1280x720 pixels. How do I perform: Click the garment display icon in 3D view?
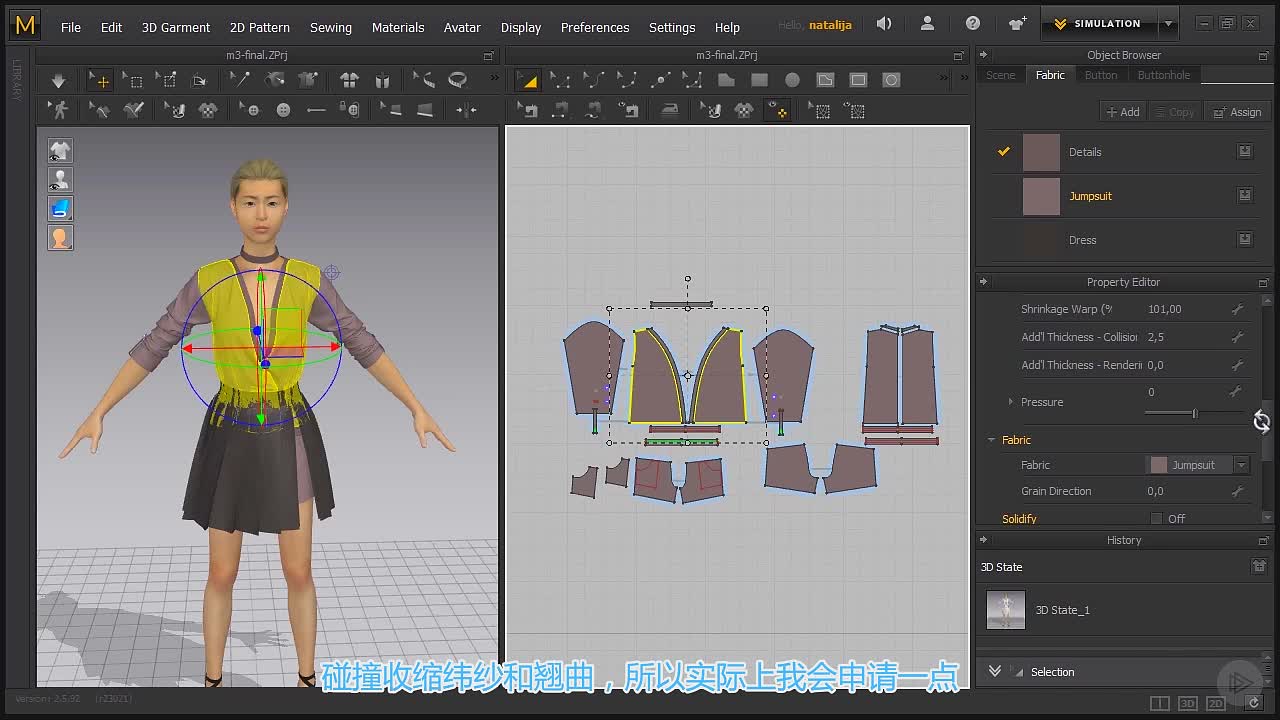[60, 151]
